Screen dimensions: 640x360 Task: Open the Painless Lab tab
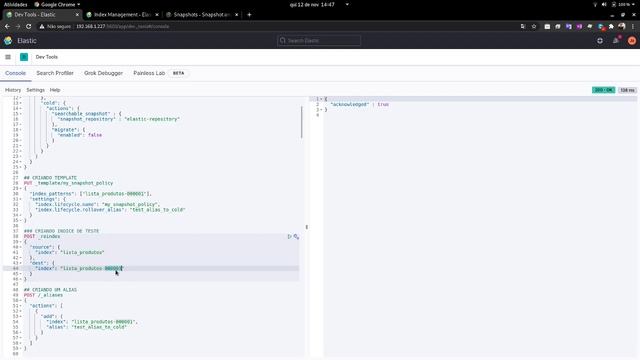149,73
